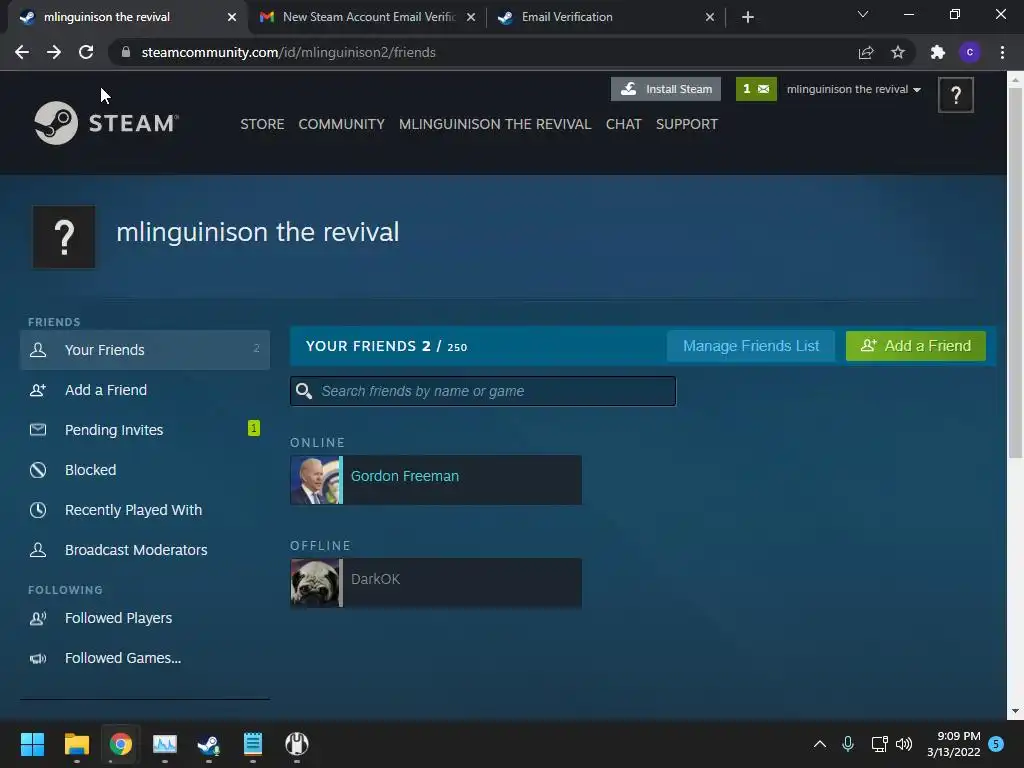Image resolution: width=1024 pixels, height=768 pixels.
Task: Click the browser back arrow
Action: click(22, 52)
